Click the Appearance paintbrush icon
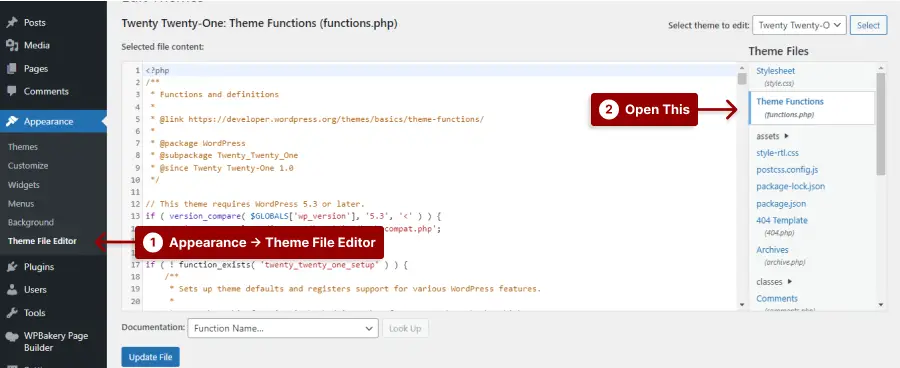Screen dimensions: 900x368 (x=11, y=122)
